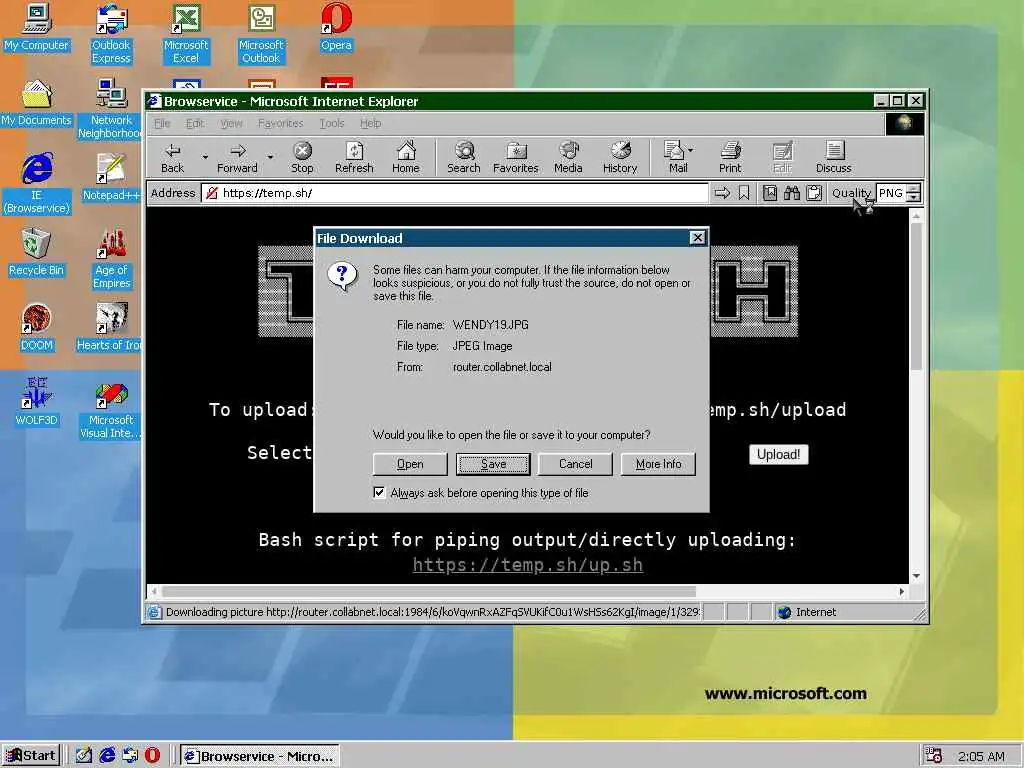The height and width of the screenshot is (768, 1024).
Task: Click Quality spinner down arrow
Action: [x=914, y=198]
